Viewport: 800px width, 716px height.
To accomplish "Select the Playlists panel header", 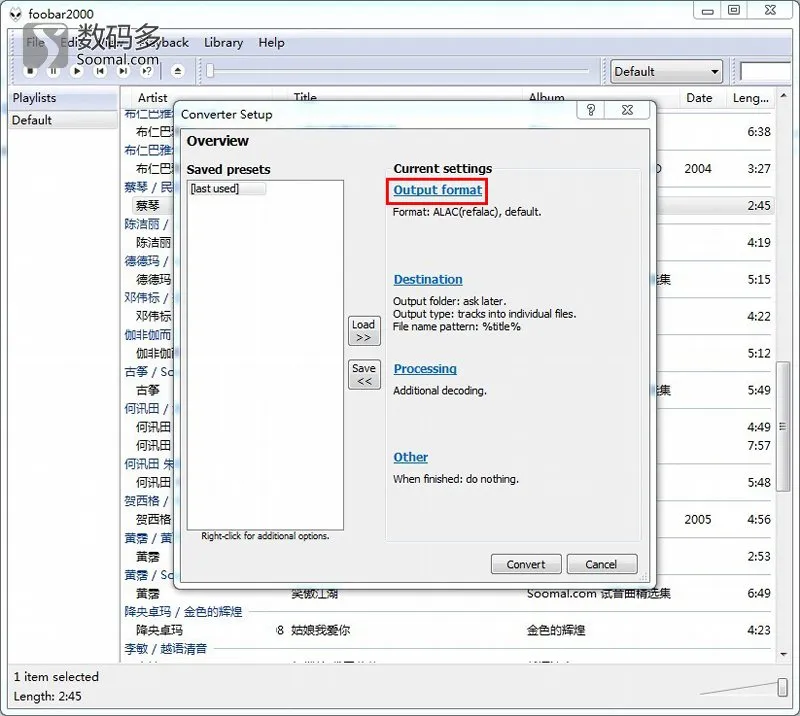I will [63, 98].
